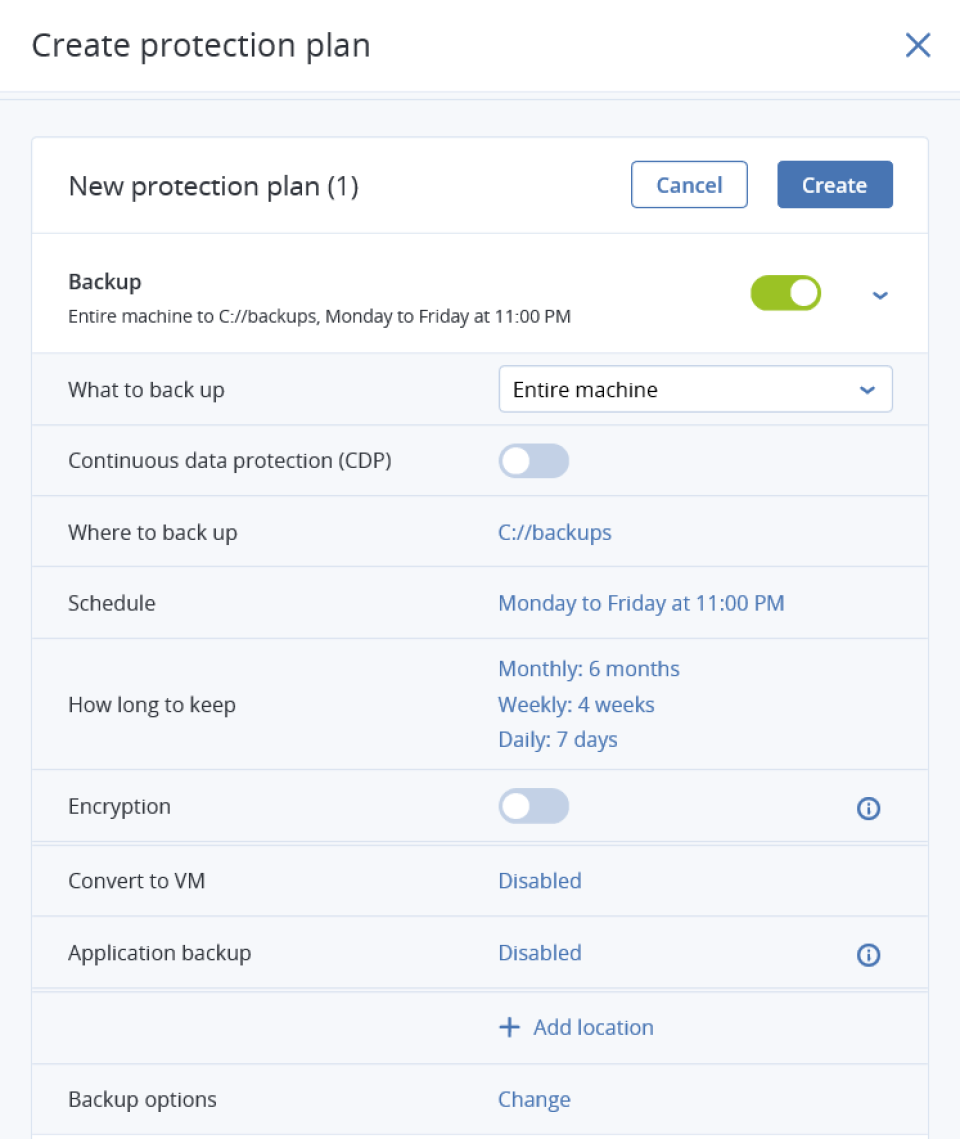Adjust the Weekly: 4 weeks retention
960x1139 pixels.
pyautogui.click(x=576, y=704)
